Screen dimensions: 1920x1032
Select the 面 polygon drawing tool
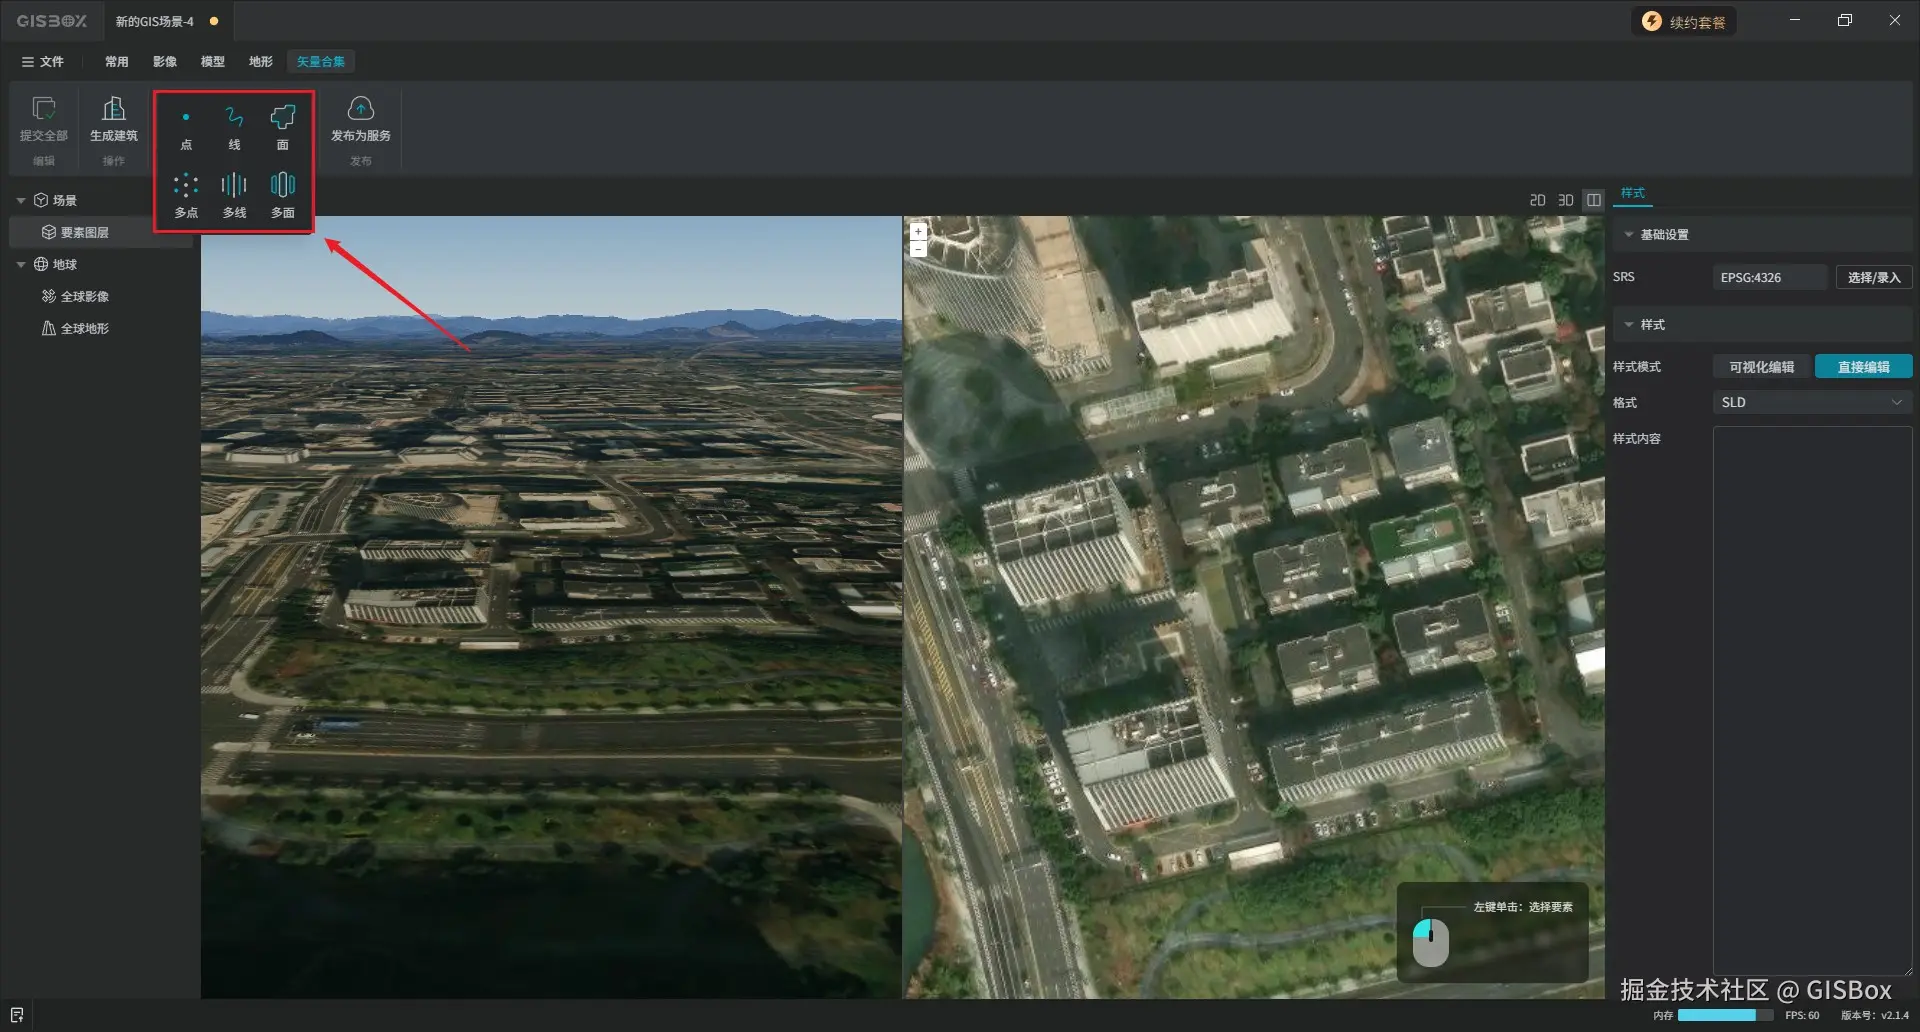[x=283, y=129]
